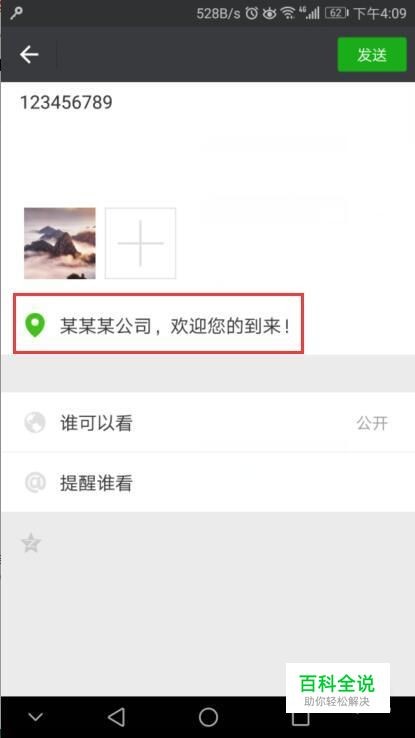The image size is (415, 738).
Task: Tap the back arrow icon
Action: (x=29, y=55)
